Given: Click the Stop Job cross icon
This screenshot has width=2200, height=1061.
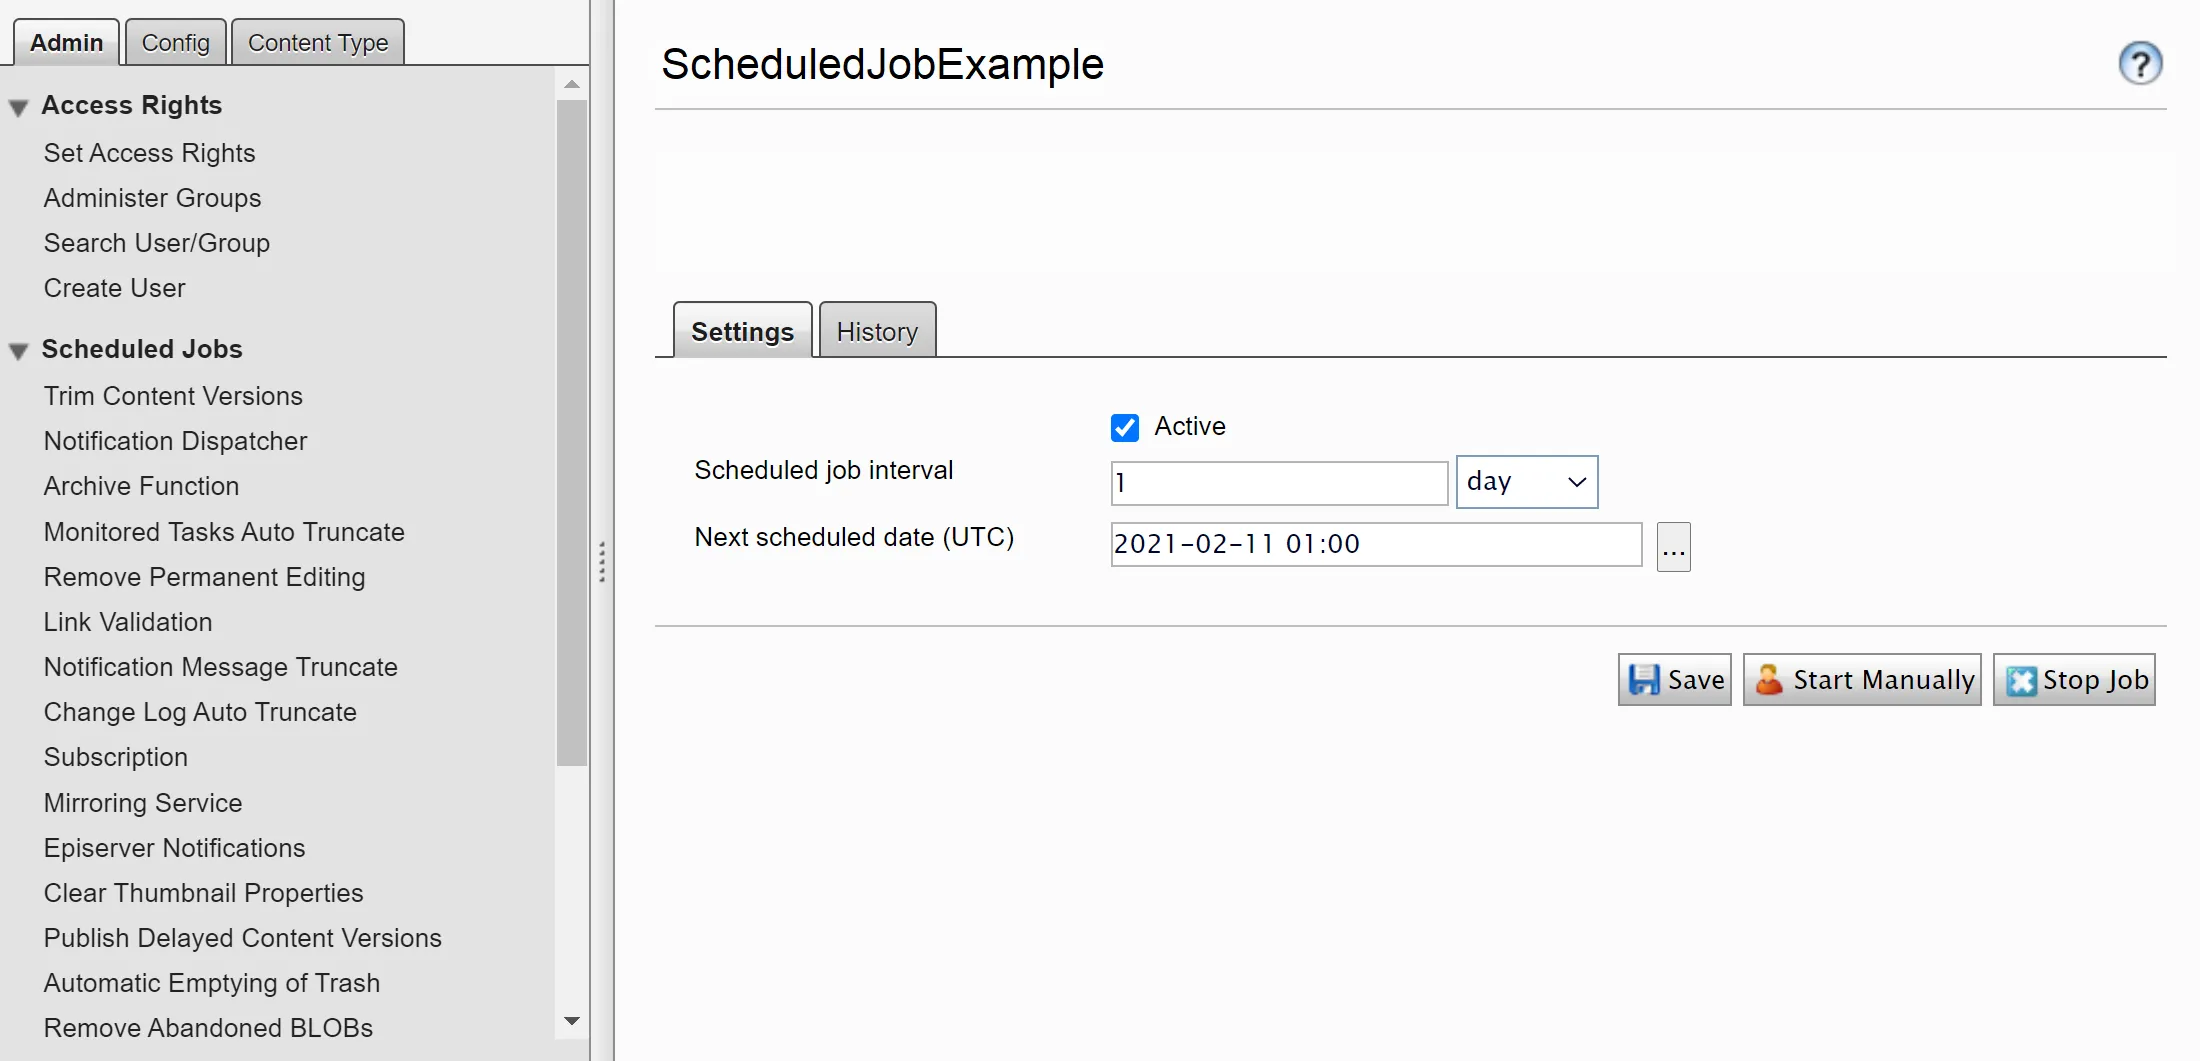Looking at the screenshot, I should (x=2021, y=680).
